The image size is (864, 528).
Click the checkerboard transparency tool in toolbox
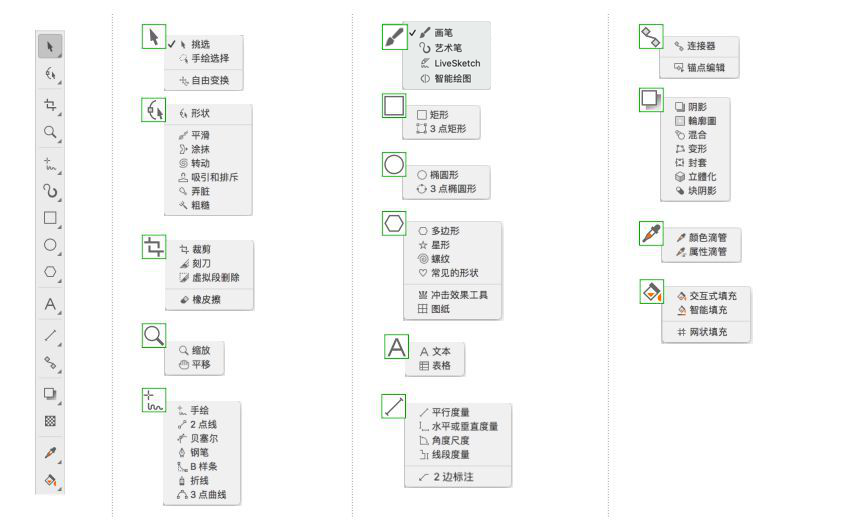tap(50, 421)
